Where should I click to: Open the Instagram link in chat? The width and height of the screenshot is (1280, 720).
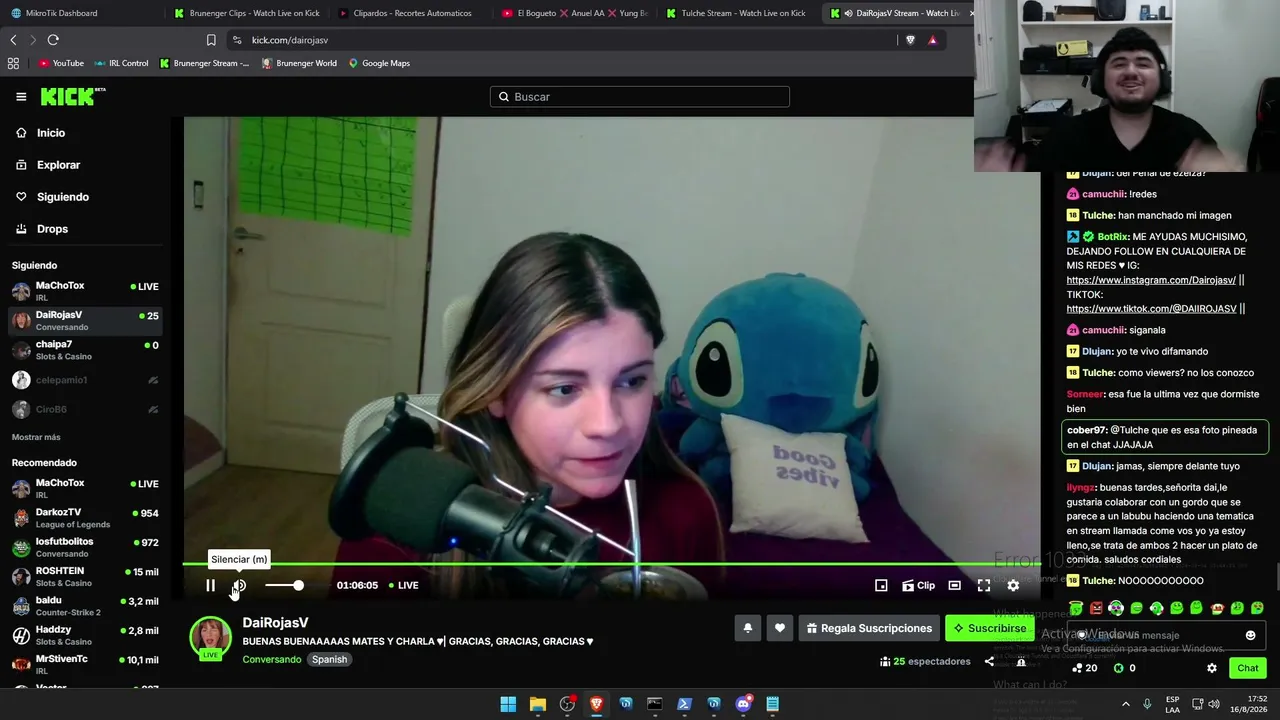pos(1151,280)
